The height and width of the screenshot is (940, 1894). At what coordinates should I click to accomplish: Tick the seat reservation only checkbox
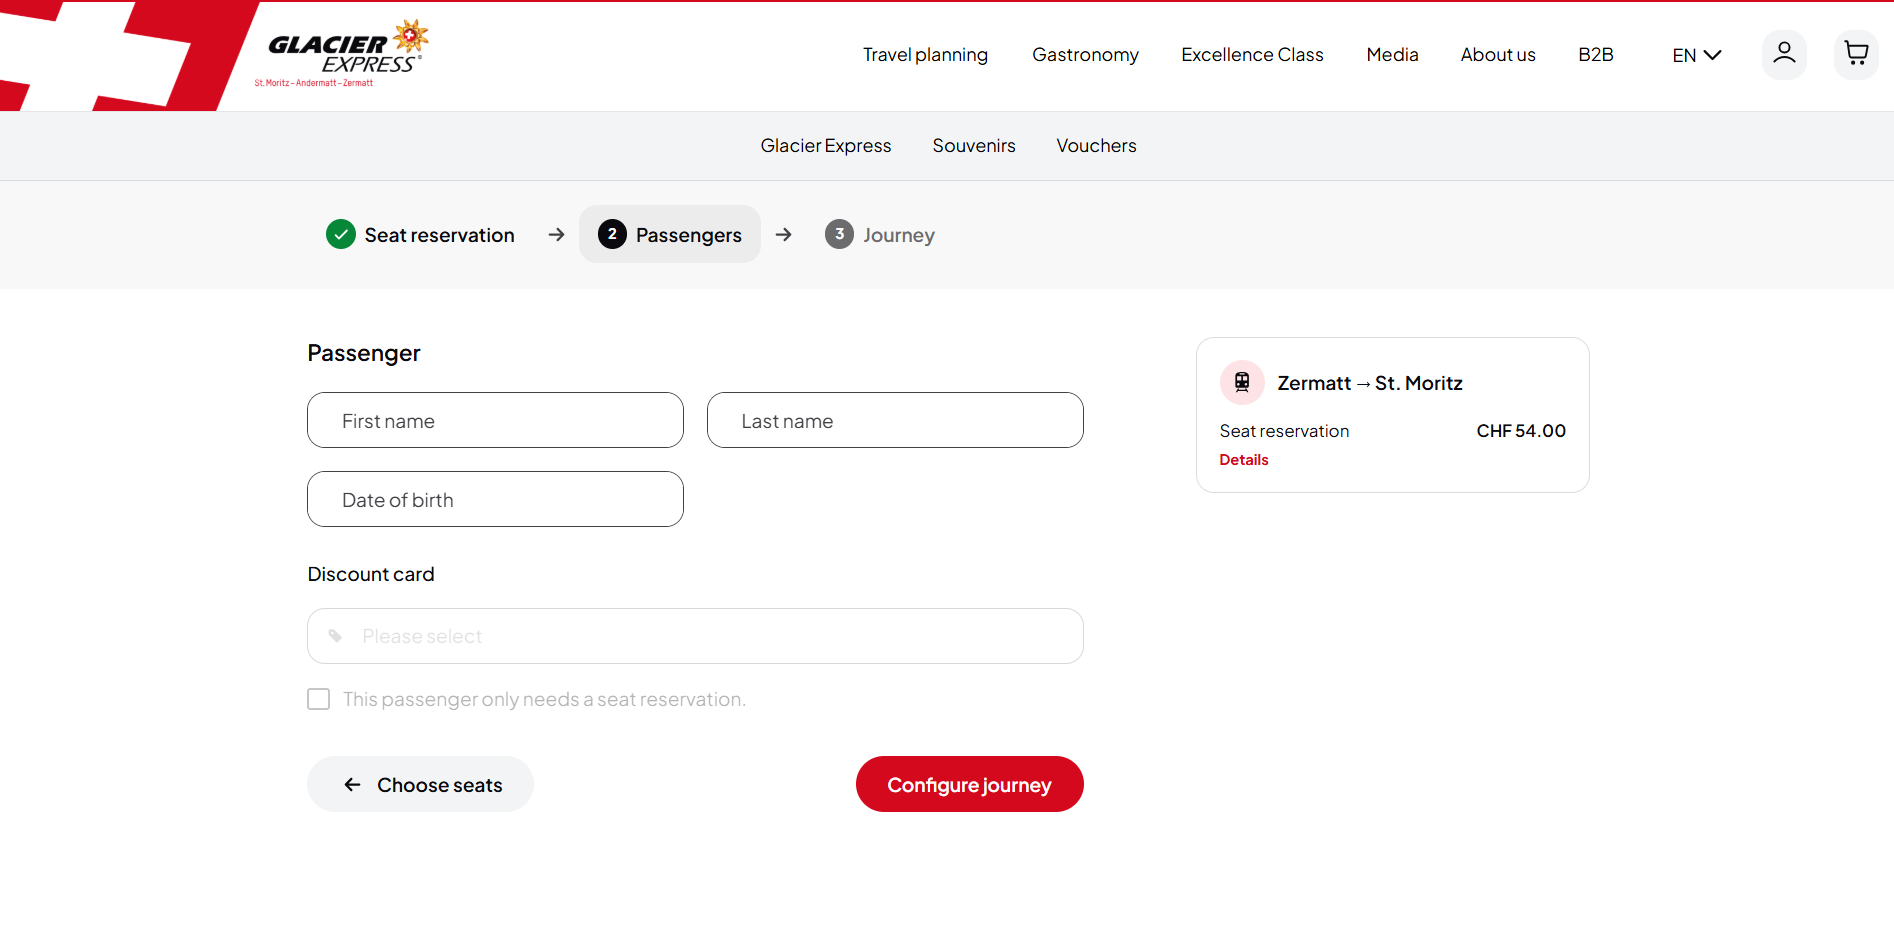click(x=319, y=699)
